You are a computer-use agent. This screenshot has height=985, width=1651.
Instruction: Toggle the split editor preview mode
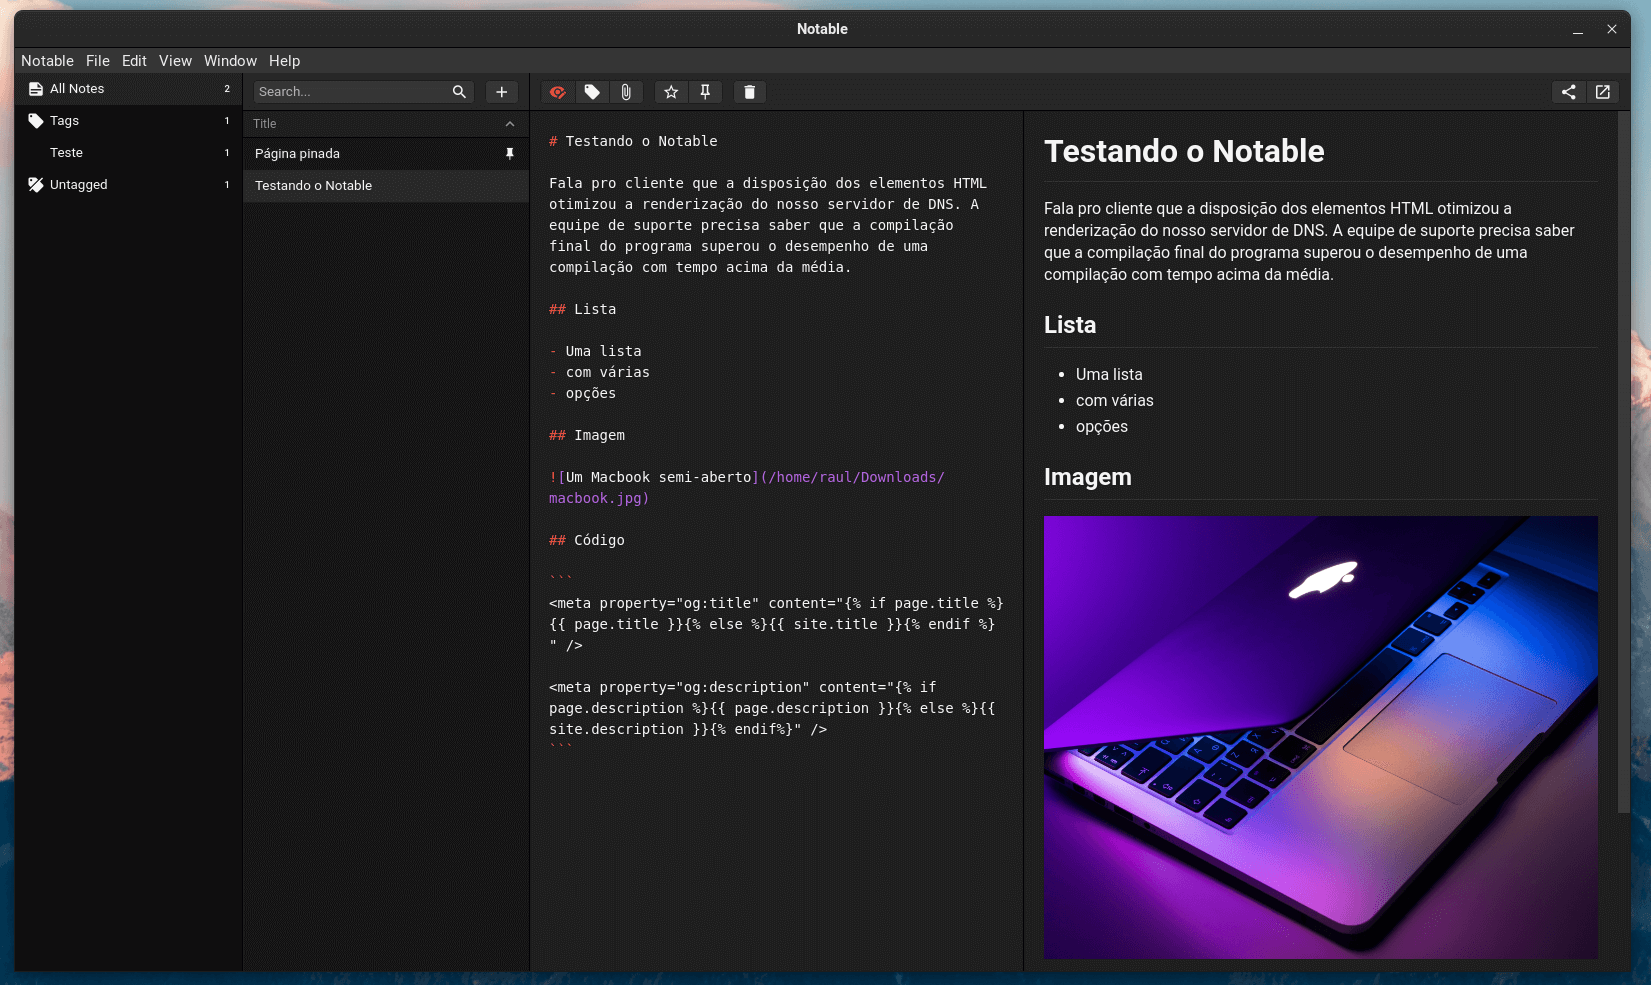[557, 92]
